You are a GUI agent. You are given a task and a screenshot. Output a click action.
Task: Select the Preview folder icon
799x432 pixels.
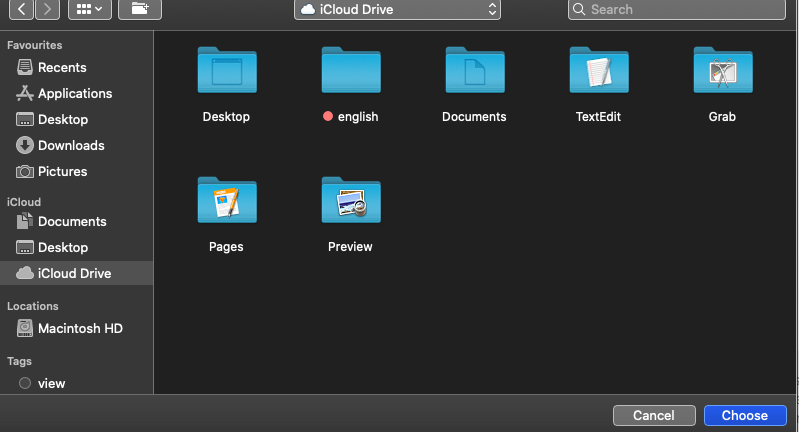[351, 200]
